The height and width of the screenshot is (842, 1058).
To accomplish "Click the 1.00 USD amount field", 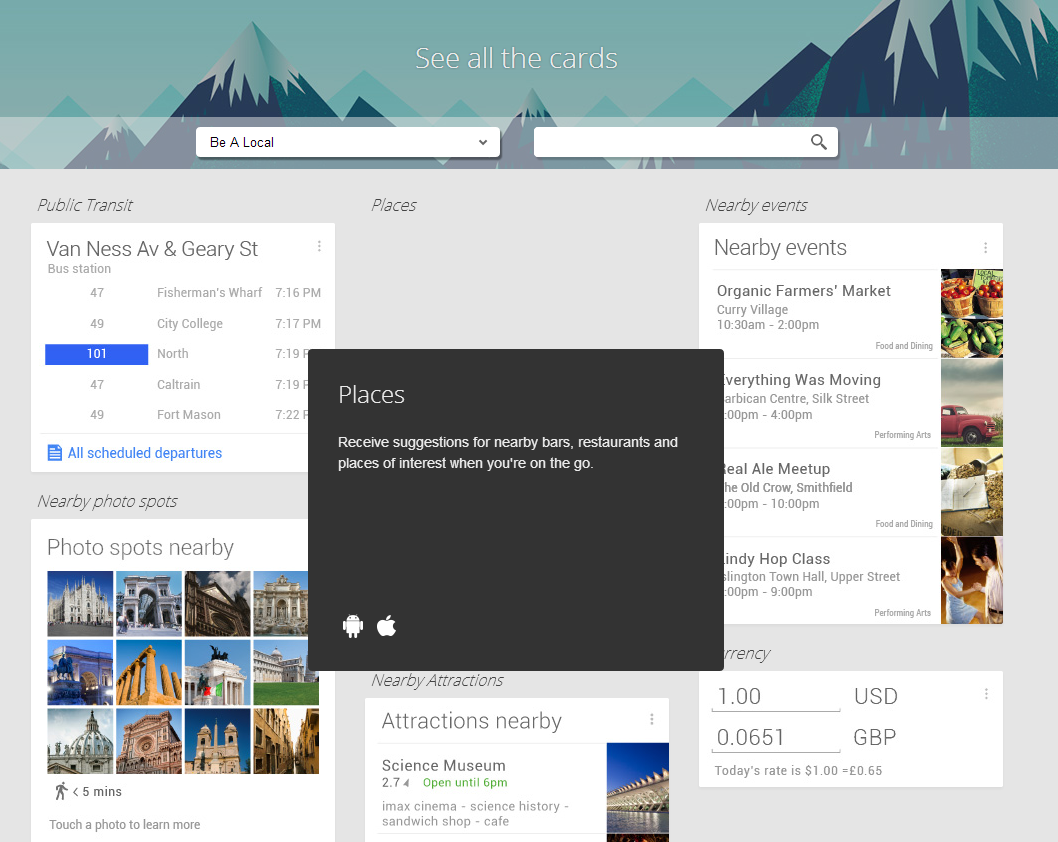I will 775,695.
